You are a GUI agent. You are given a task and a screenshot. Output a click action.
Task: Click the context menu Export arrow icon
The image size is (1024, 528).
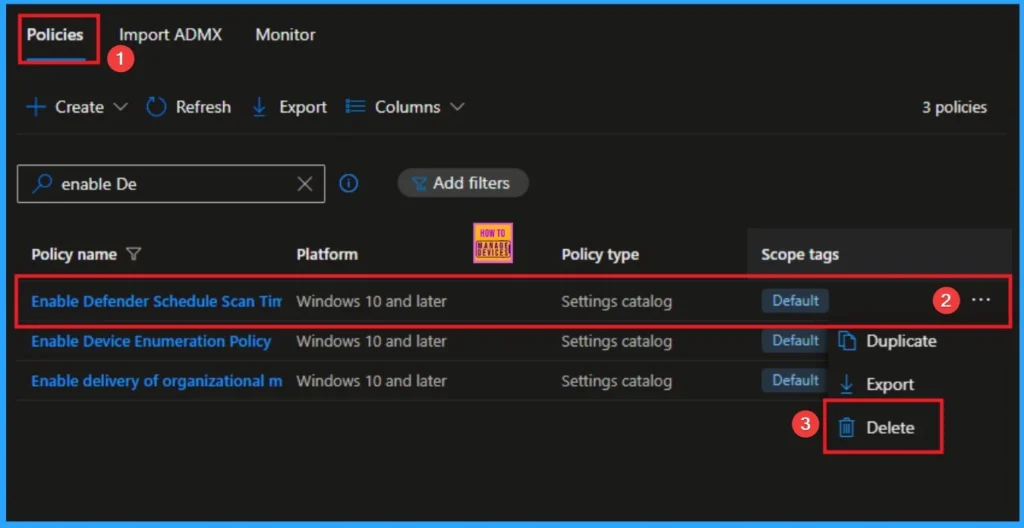846,384
